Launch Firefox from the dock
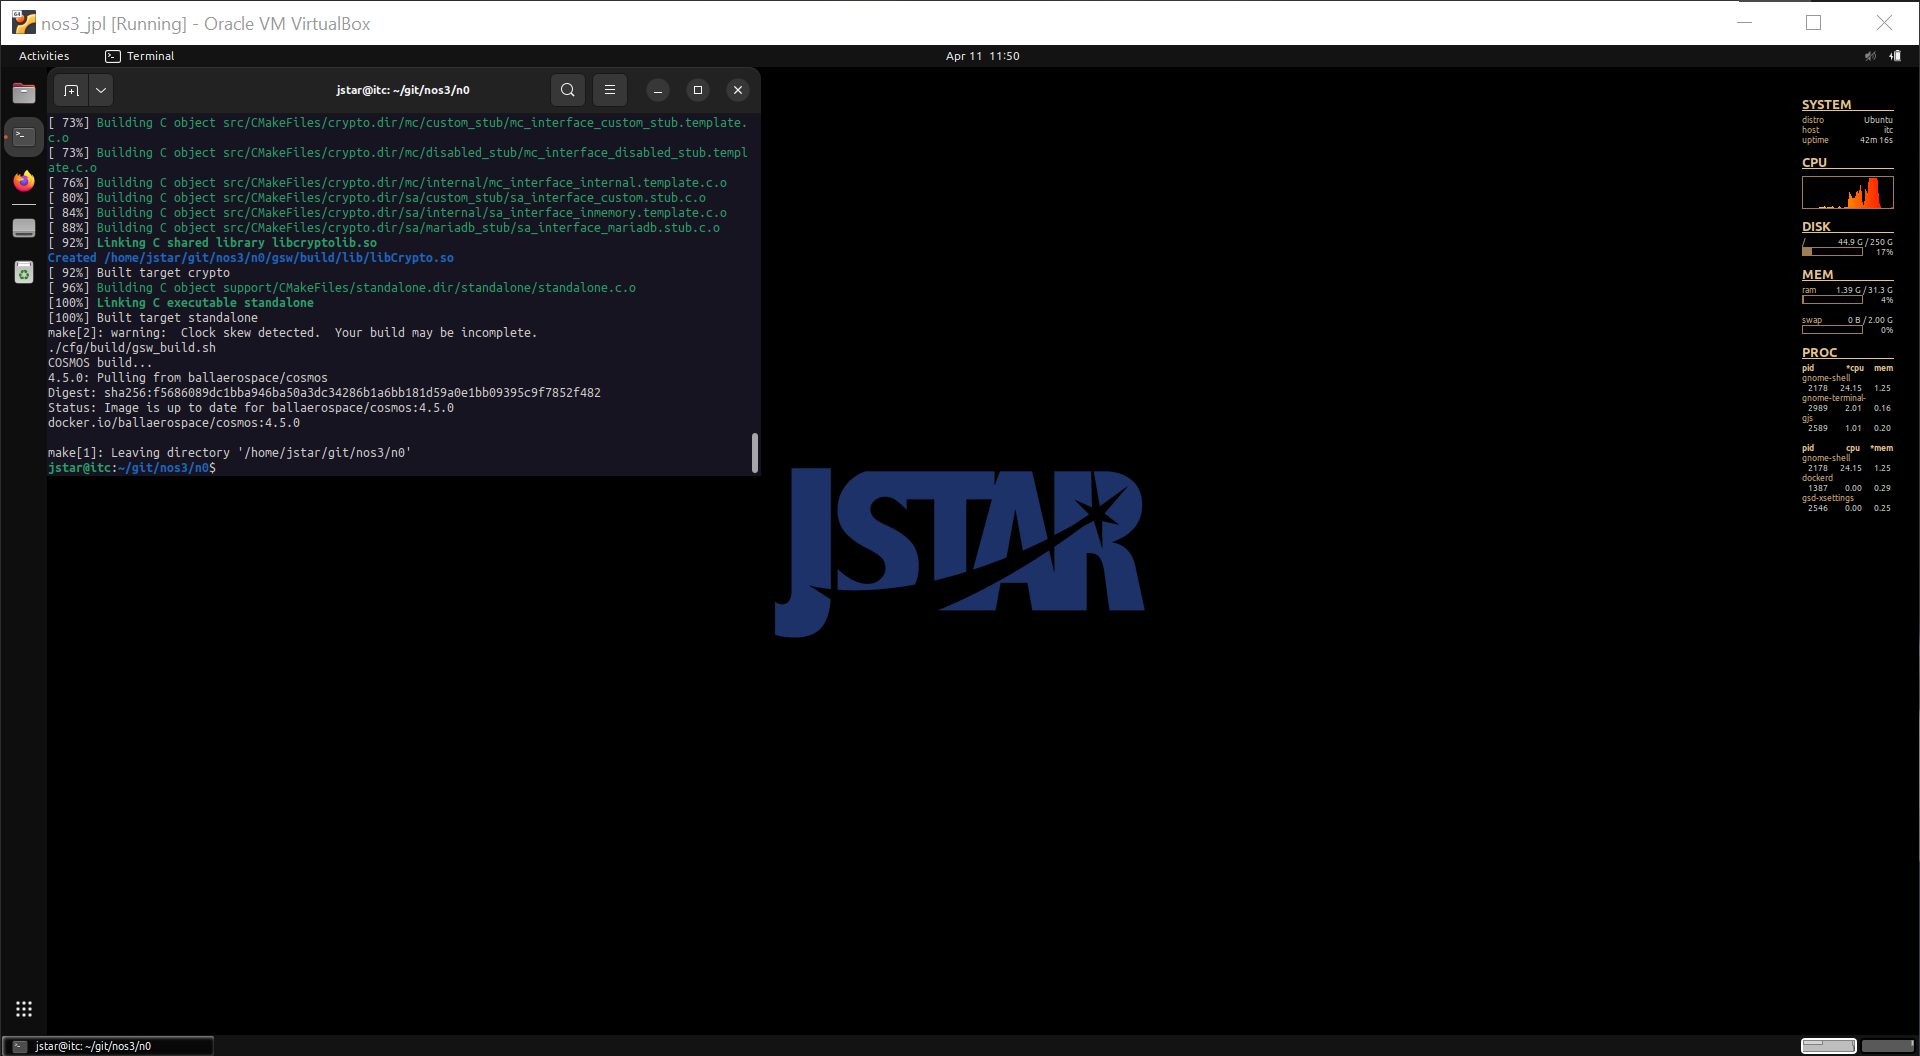The image size is (1920, 1056). pos(24,181)
